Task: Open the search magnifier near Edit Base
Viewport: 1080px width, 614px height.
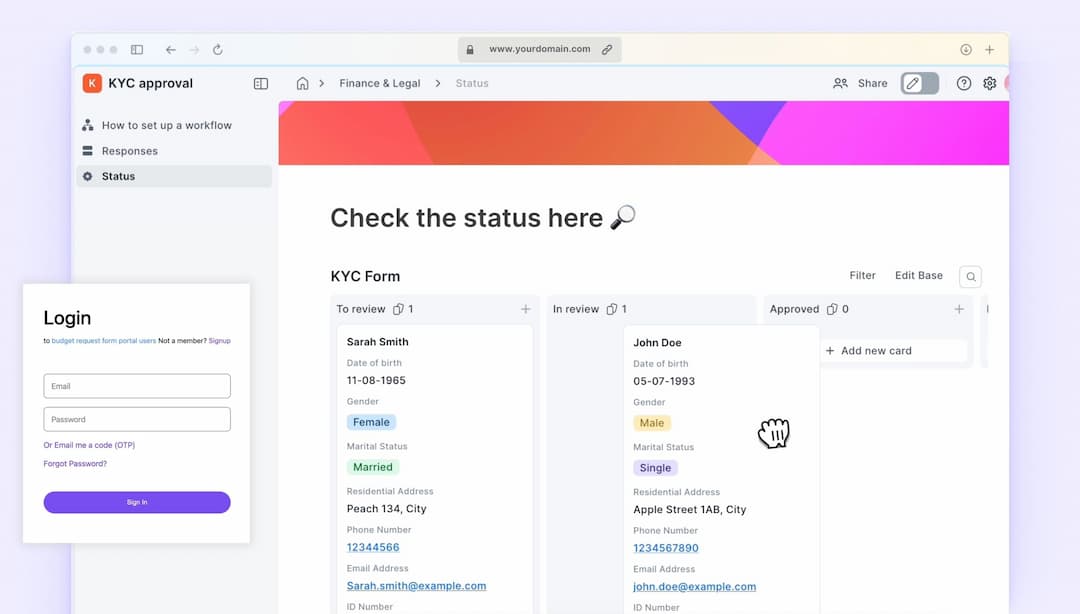Action: click(969, 276)
